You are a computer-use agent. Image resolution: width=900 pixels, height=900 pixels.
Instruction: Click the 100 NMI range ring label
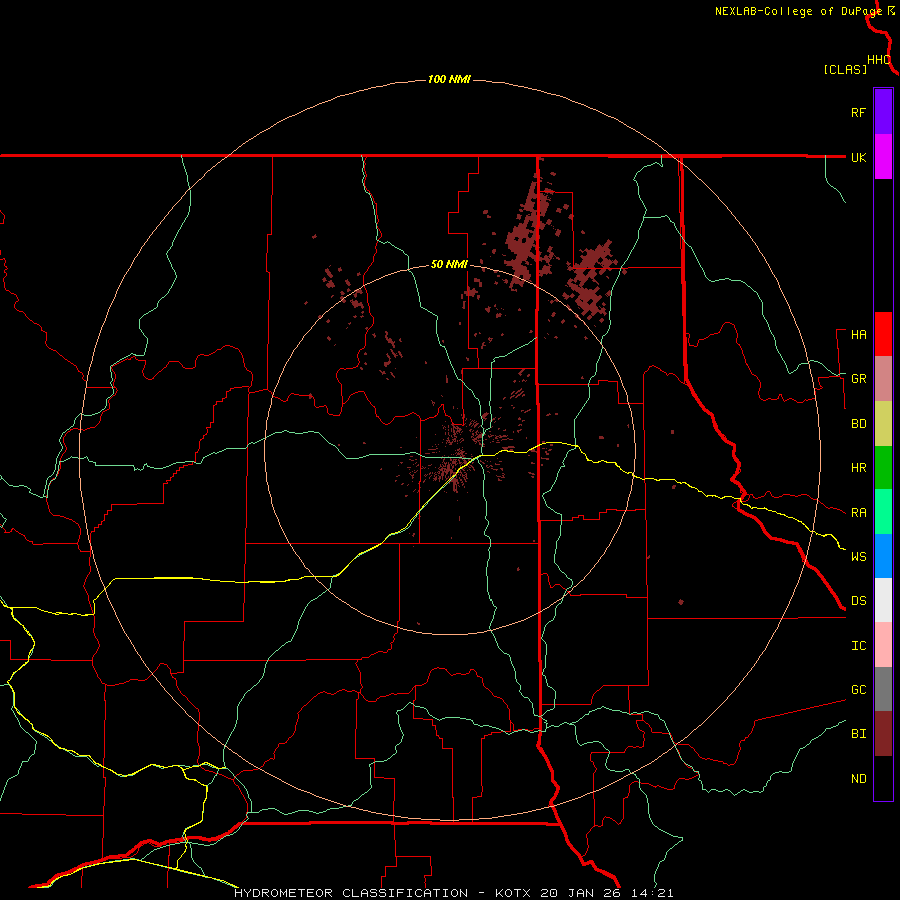click(449, 79)
